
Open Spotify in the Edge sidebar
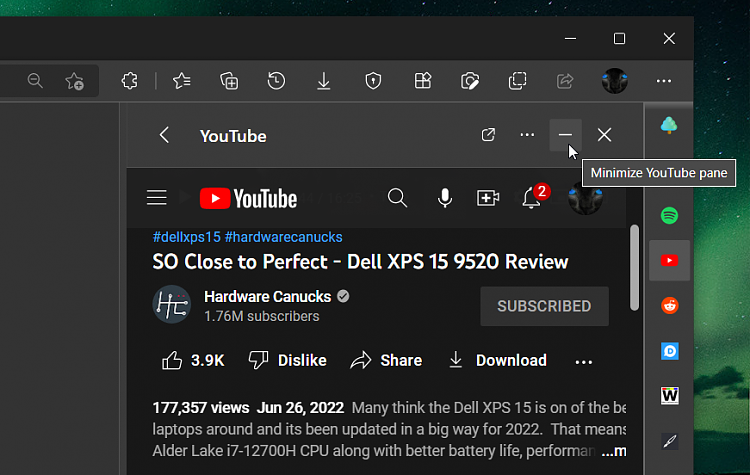click(x=669, y=216)
